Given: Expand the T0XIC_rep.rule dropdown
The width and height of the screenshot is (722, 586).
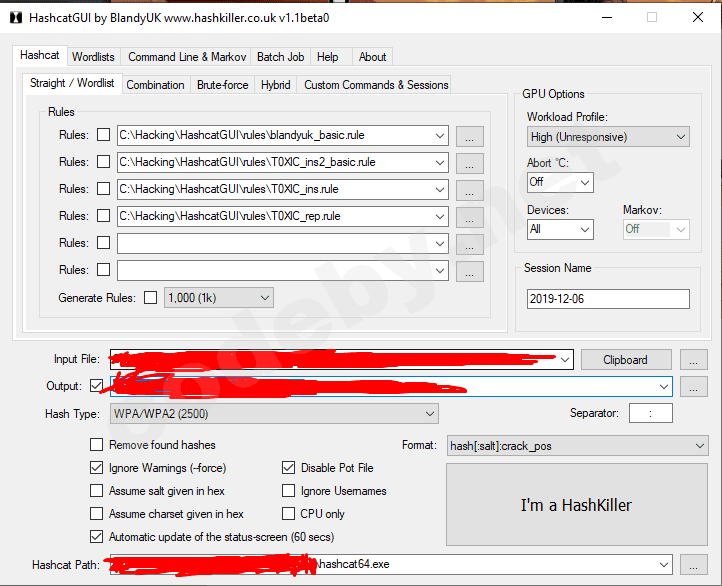Looking at the screenshot, I should click(440, 216).
